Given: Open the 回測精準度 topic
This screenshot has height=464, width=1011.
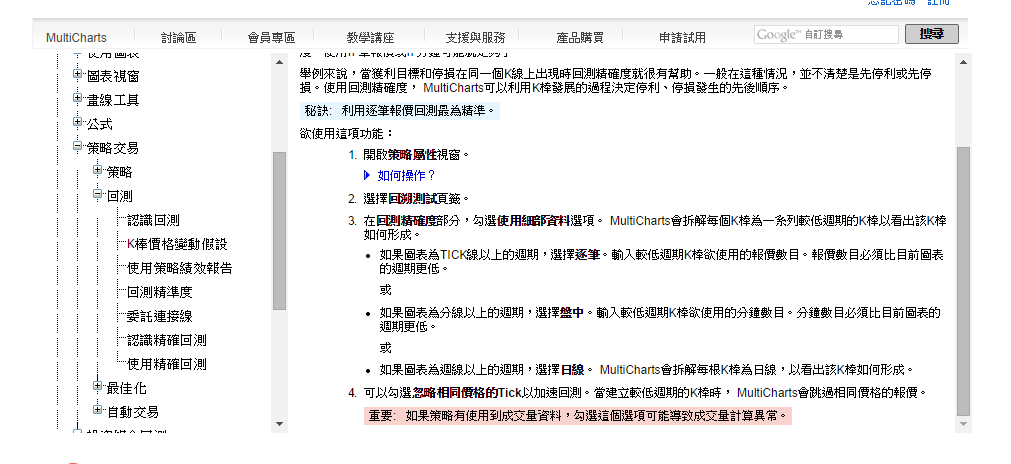Looking at the screenshot, I should tap(159, 292).
